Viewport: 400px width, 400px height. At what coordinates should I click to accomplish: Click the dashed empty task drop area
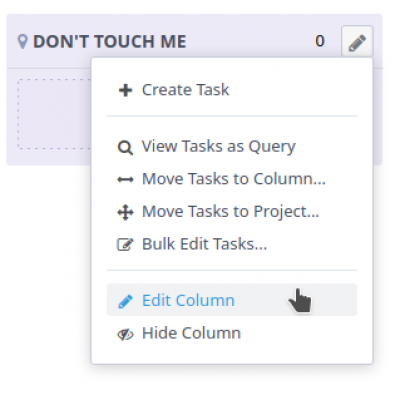click(54, 114)
